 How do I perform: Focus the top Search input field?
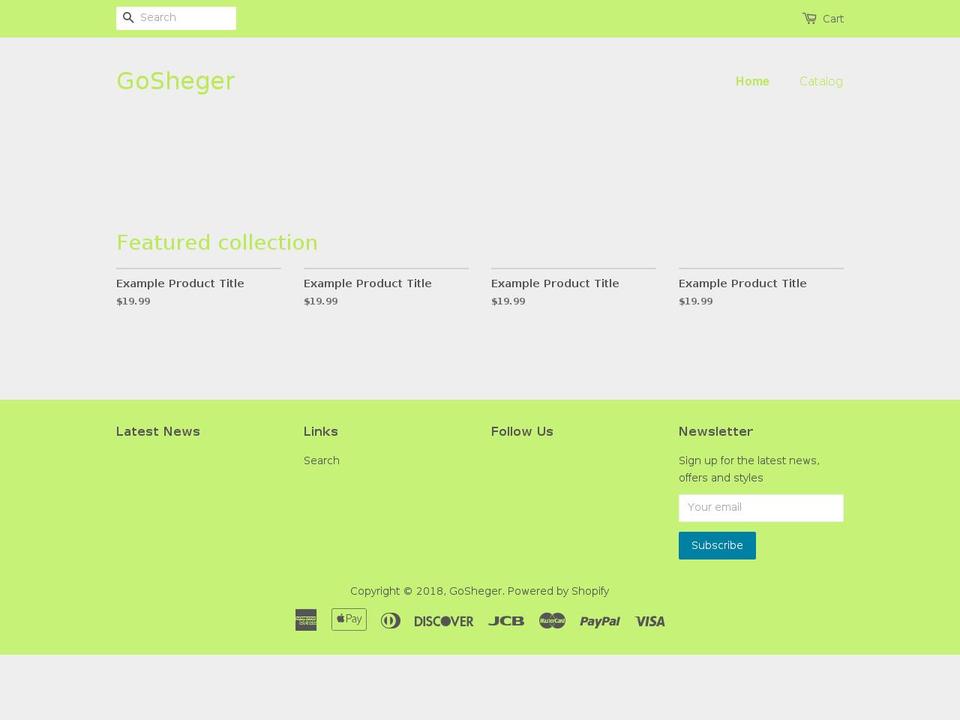click(x=176, y=18)
